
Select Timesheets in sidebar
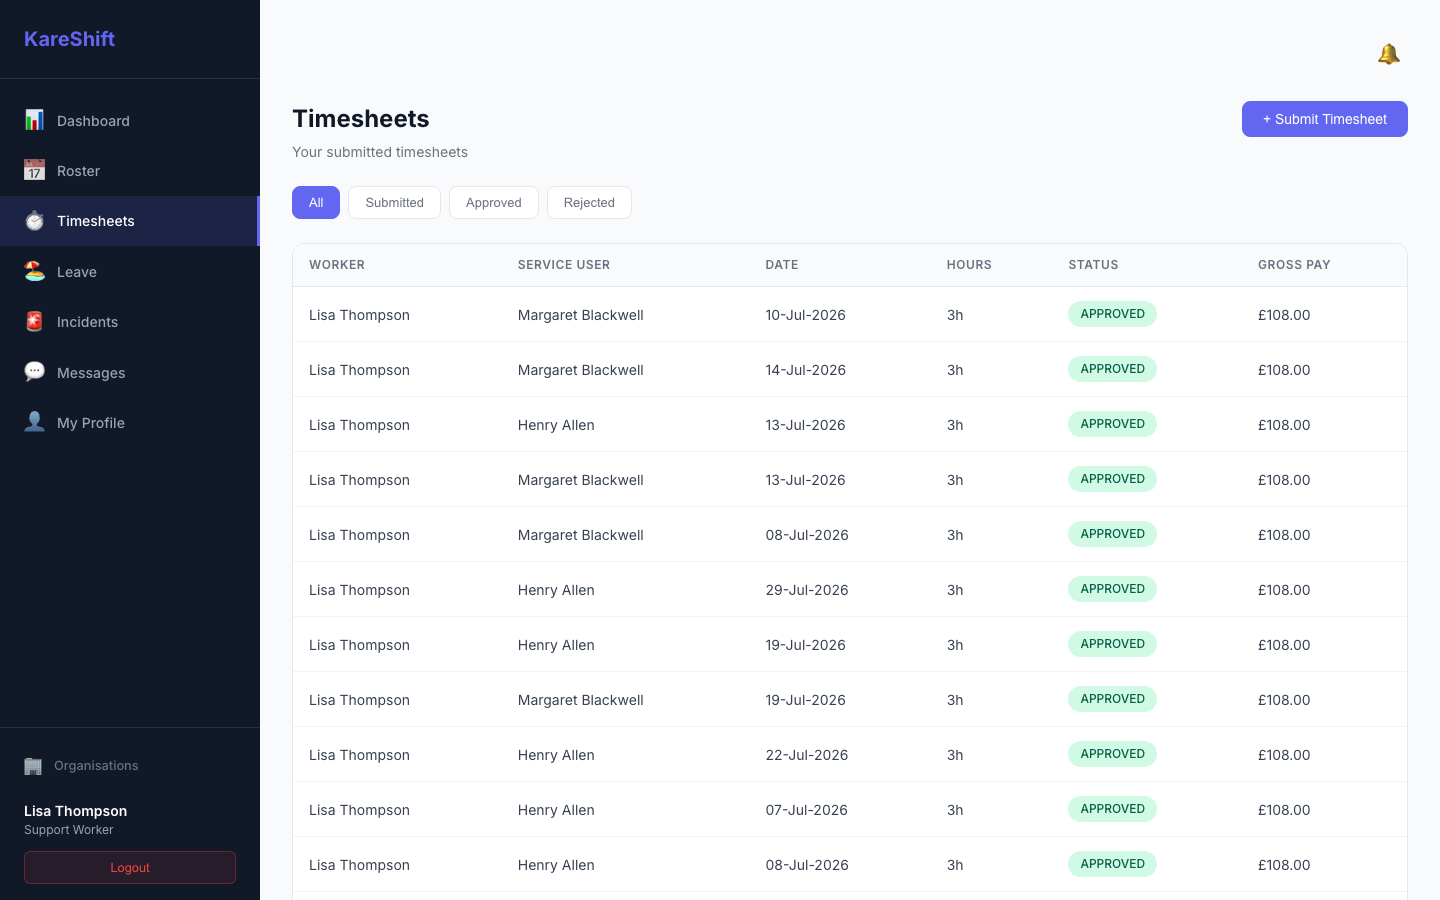[130, 221]
